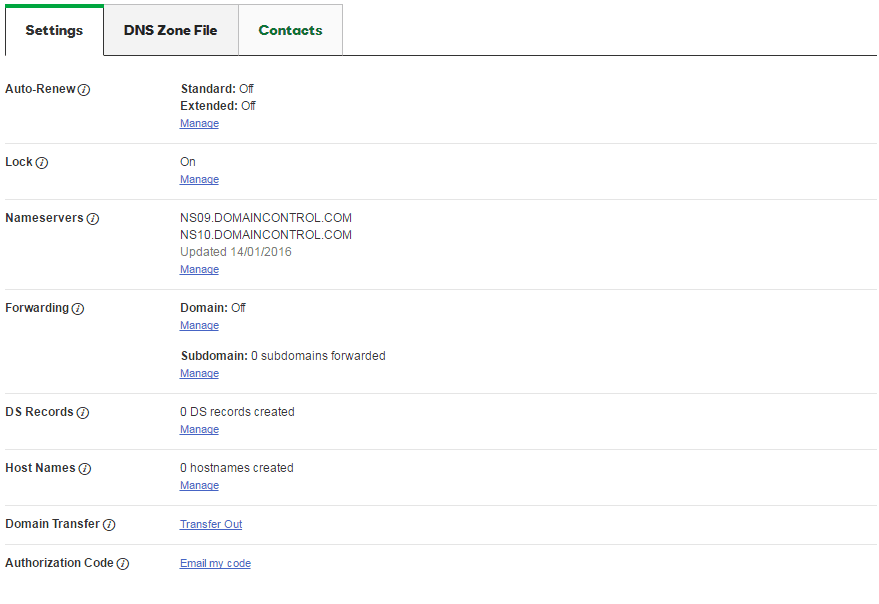This screenshot has height=604, width=879.
Task: Click the 0 hostnames created text
Action: pos(237,468)
